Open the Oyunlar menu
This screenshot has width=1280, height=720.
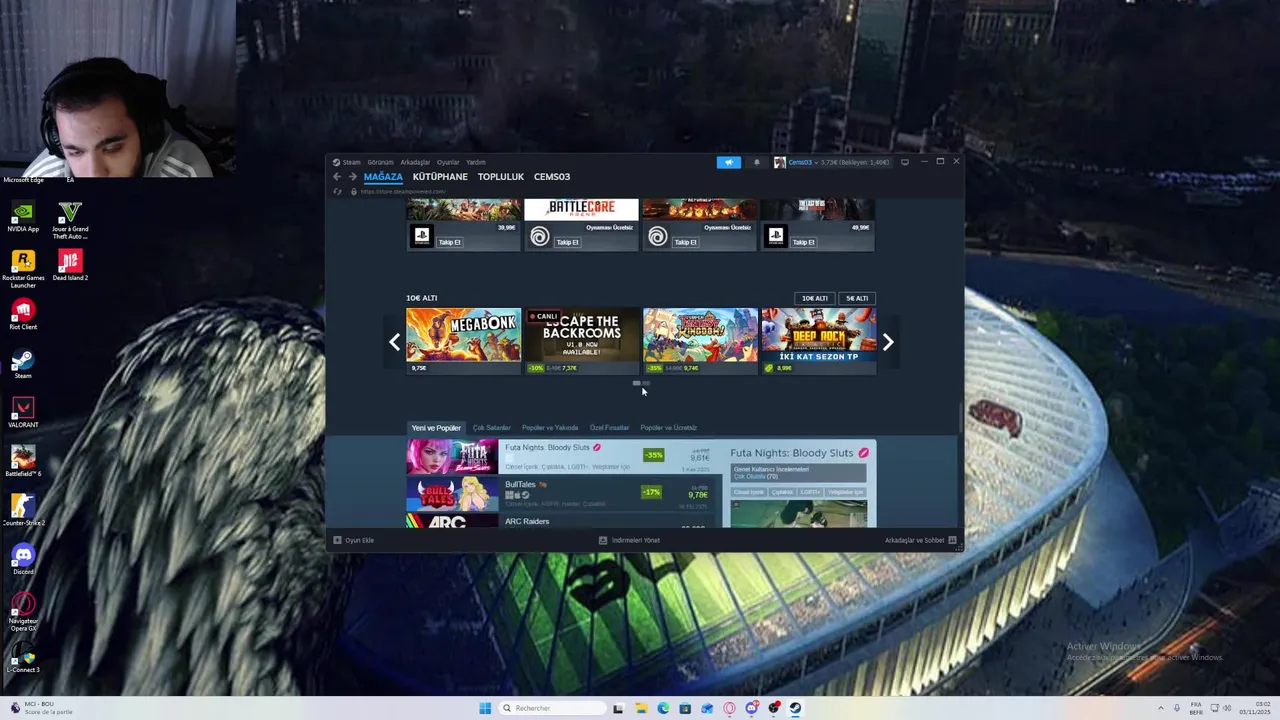click(x=448, y=162)
